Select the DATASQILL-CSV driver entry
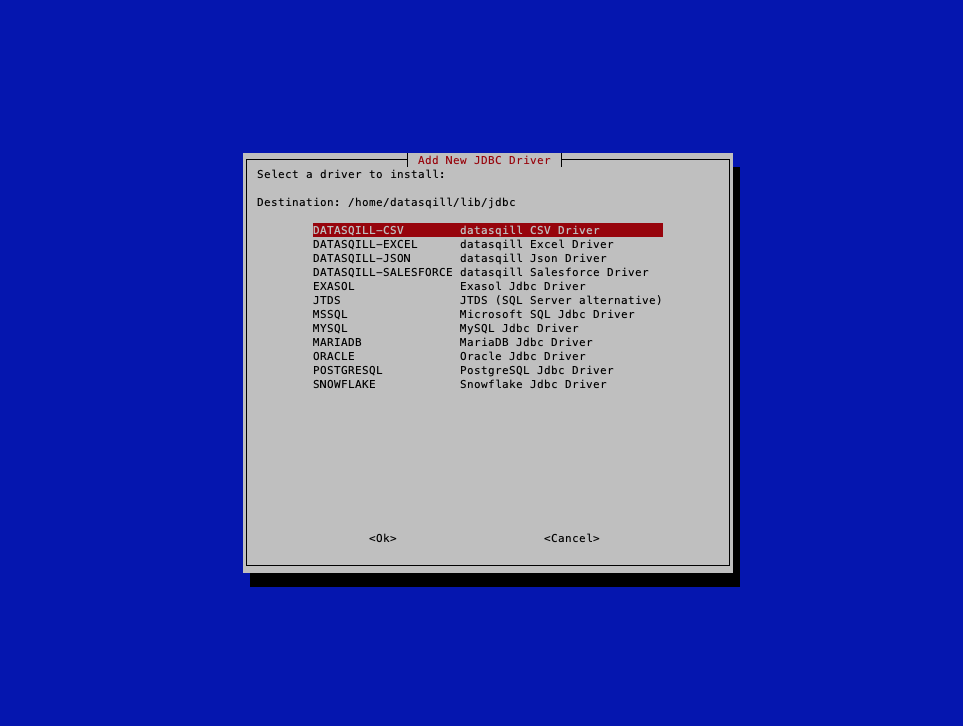963x726 pixels. pos(358,229)
